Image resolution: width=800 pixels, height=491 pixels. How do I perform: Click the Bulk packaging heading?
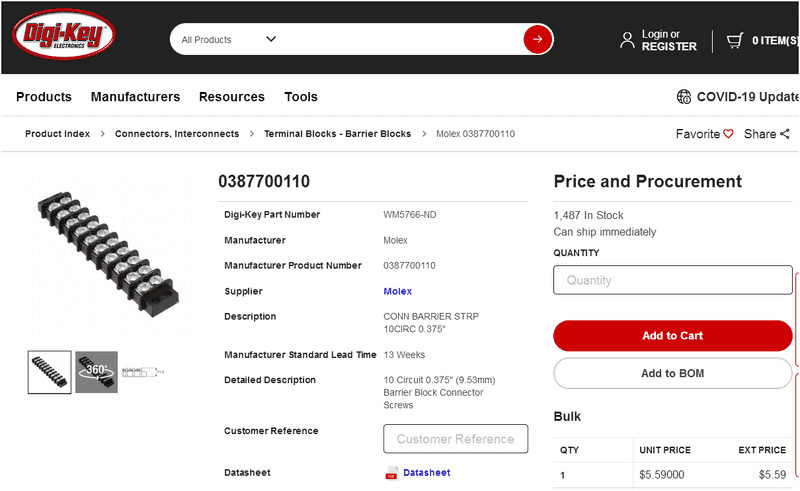tap(567, 416)
